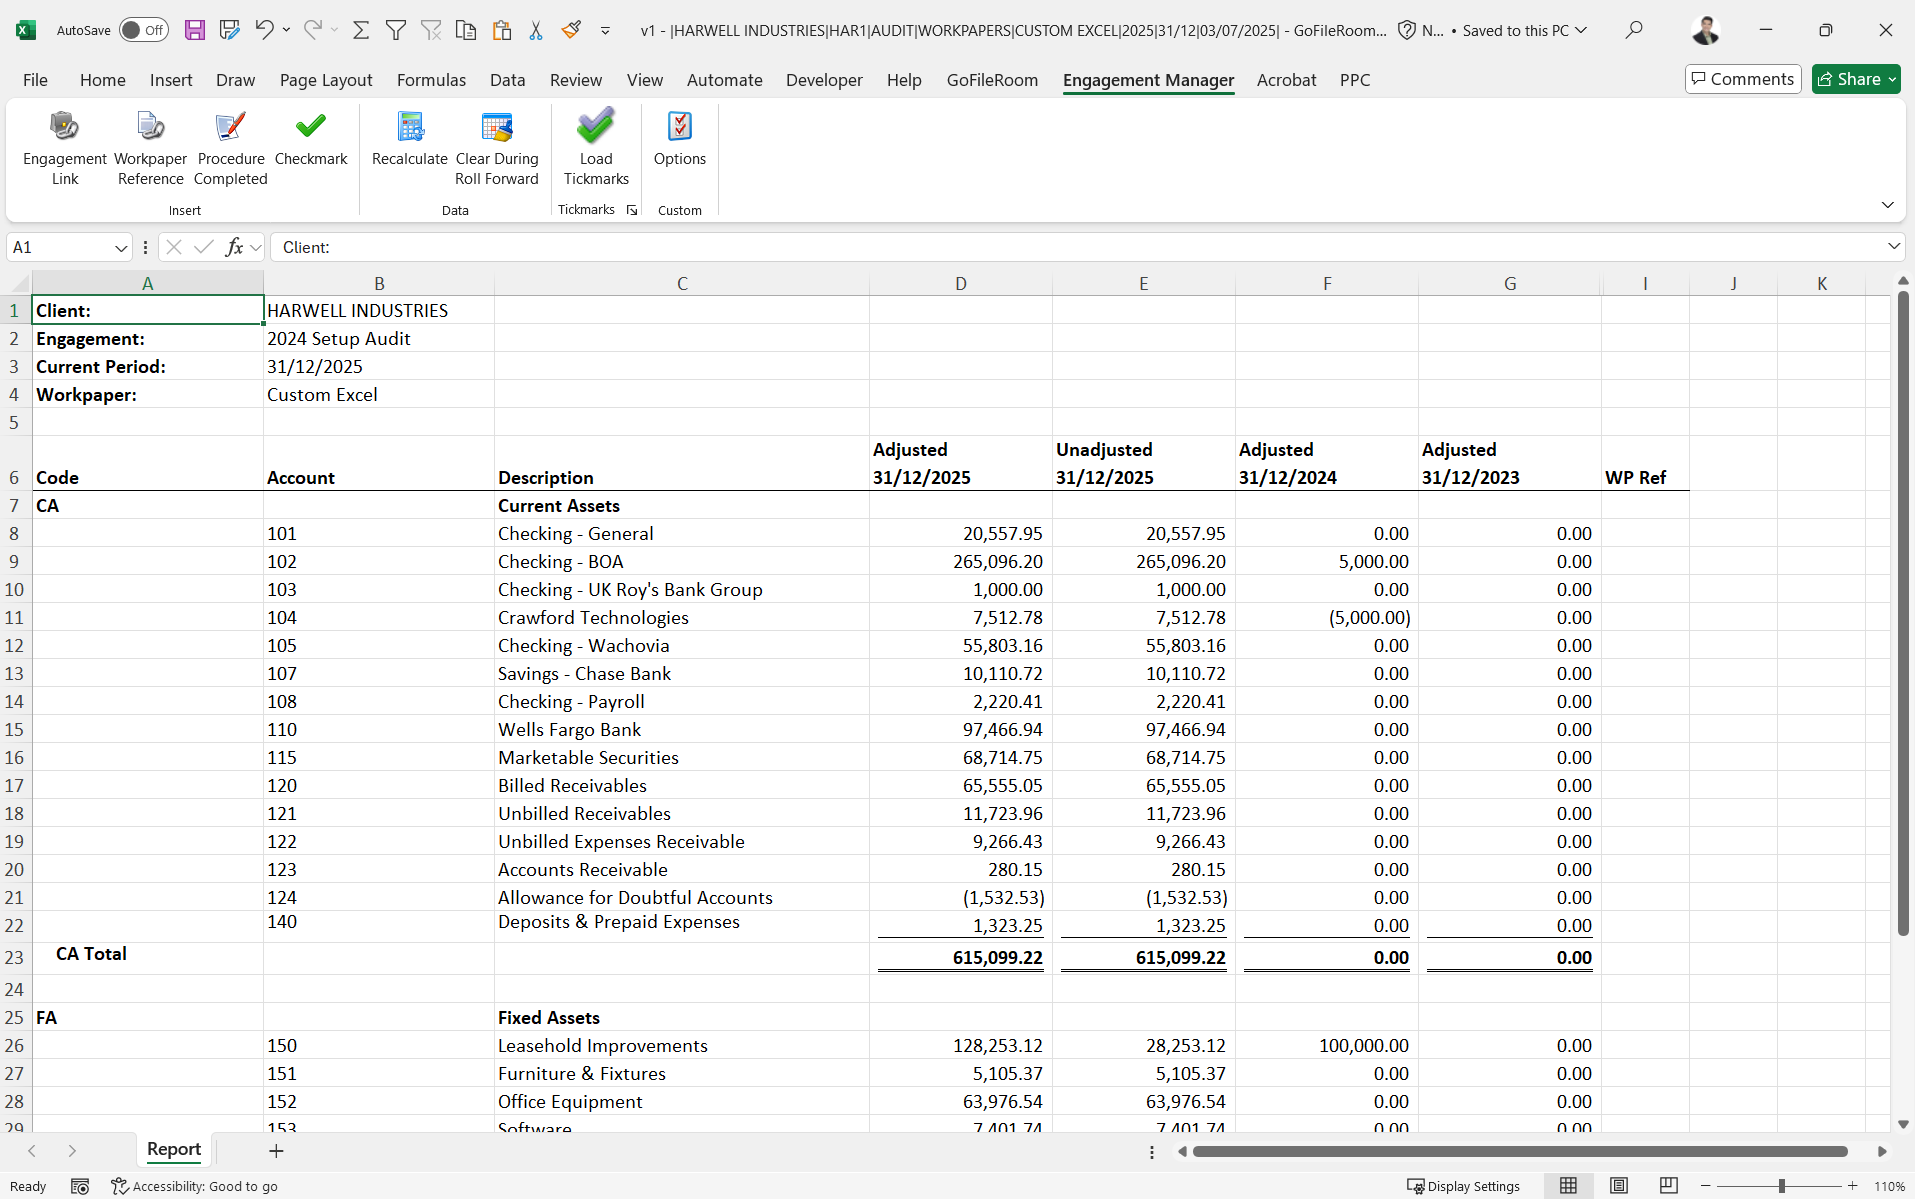Screen dimensions: 1915x1199
Task: Open the Comments pane
Action: 1742,79
